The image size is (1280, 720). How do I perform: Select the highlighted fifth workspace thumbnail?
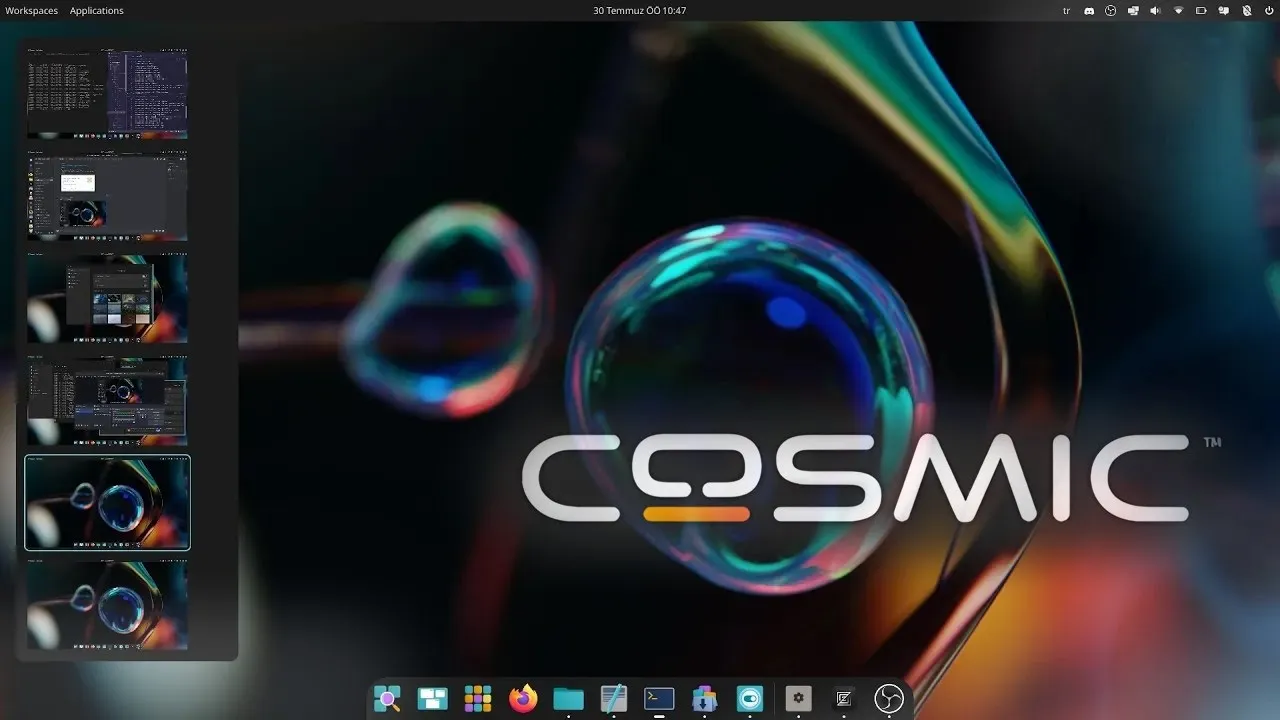pyautogui.click(x=107, y=503)
